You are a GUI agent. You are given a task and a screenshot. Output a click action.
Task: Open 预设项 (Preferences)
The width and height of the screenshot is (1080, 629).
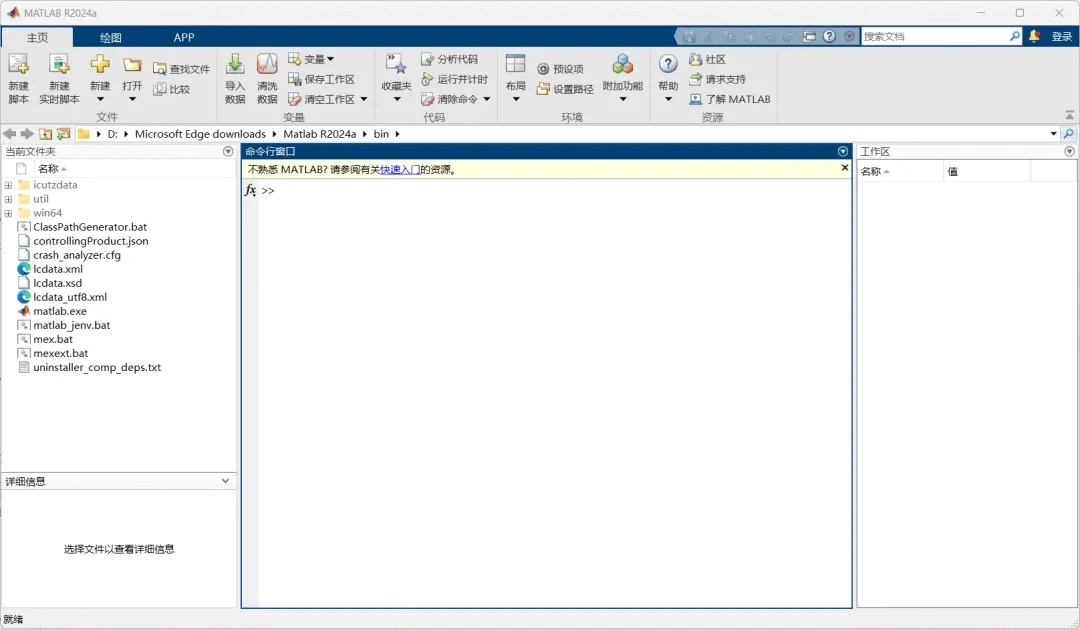point(561,69)
